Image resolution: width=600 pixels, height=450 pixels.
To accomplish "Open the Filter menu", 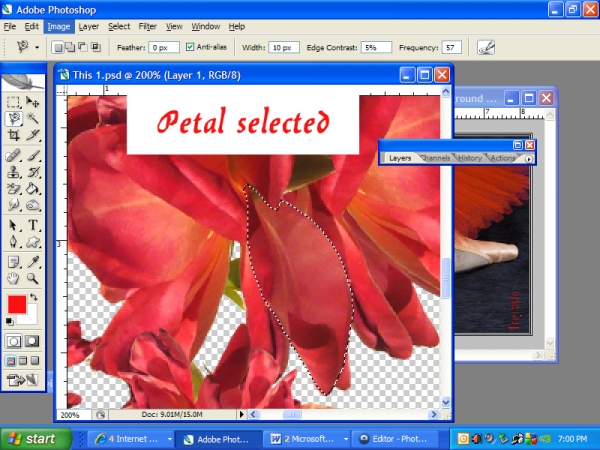I will tap(148, 26).
